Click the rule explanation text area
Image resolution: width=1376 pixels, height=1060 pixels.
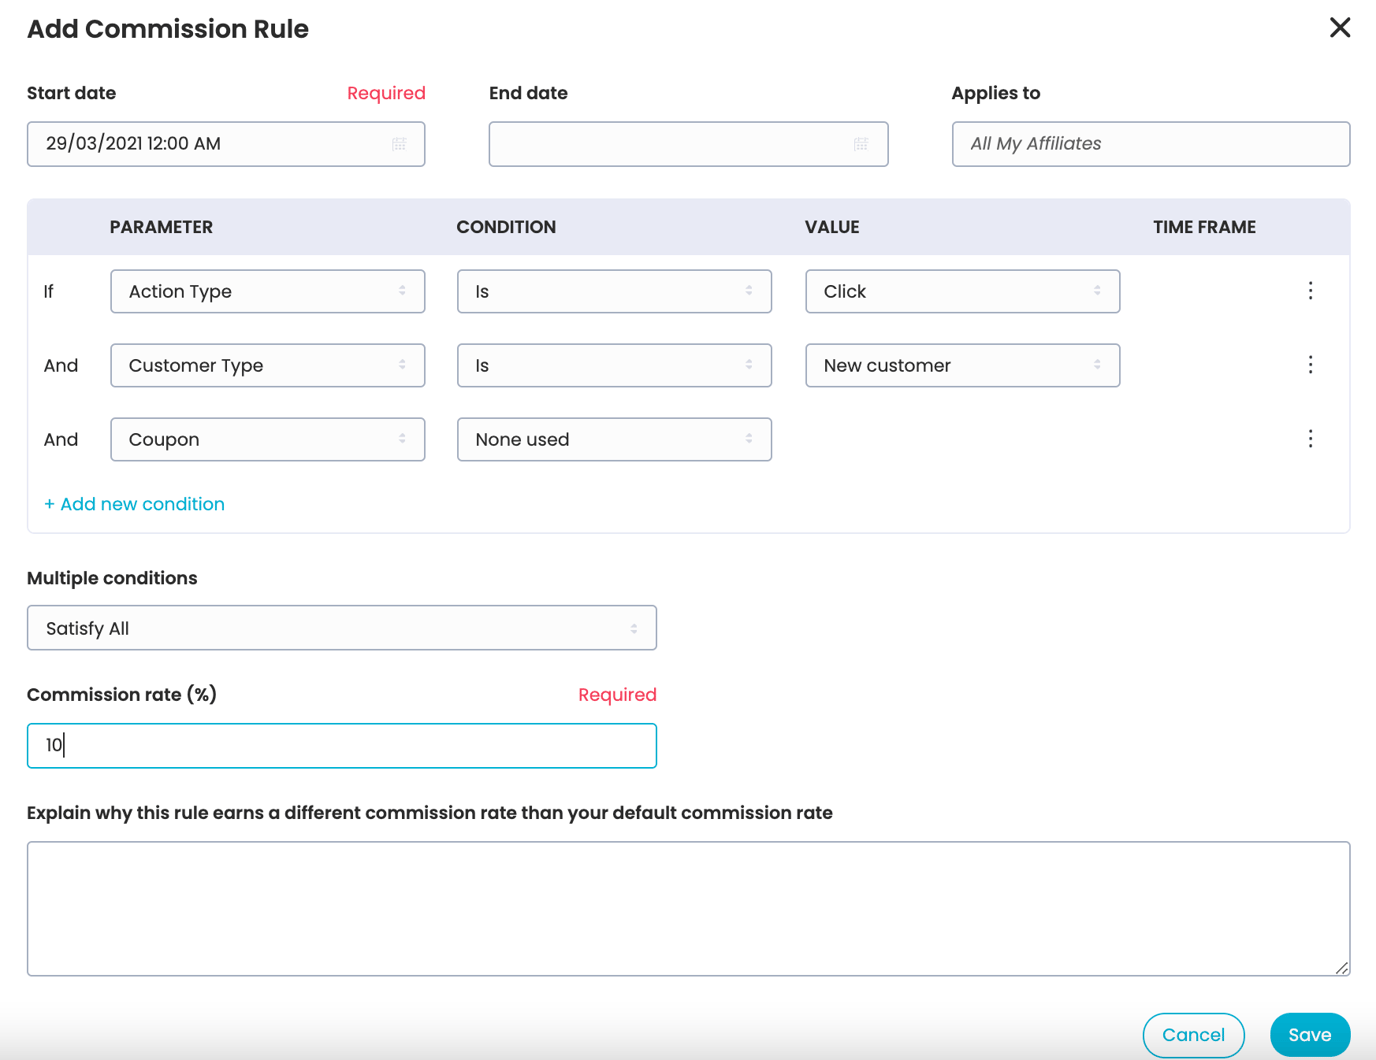pyautogui.click(x=688, y=908)
